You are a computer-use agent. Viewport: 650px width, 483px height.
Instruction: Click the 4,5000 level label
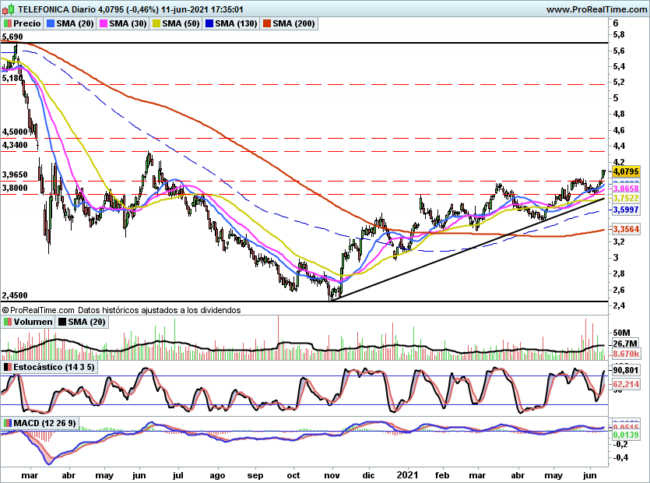(x=15, y=132)
